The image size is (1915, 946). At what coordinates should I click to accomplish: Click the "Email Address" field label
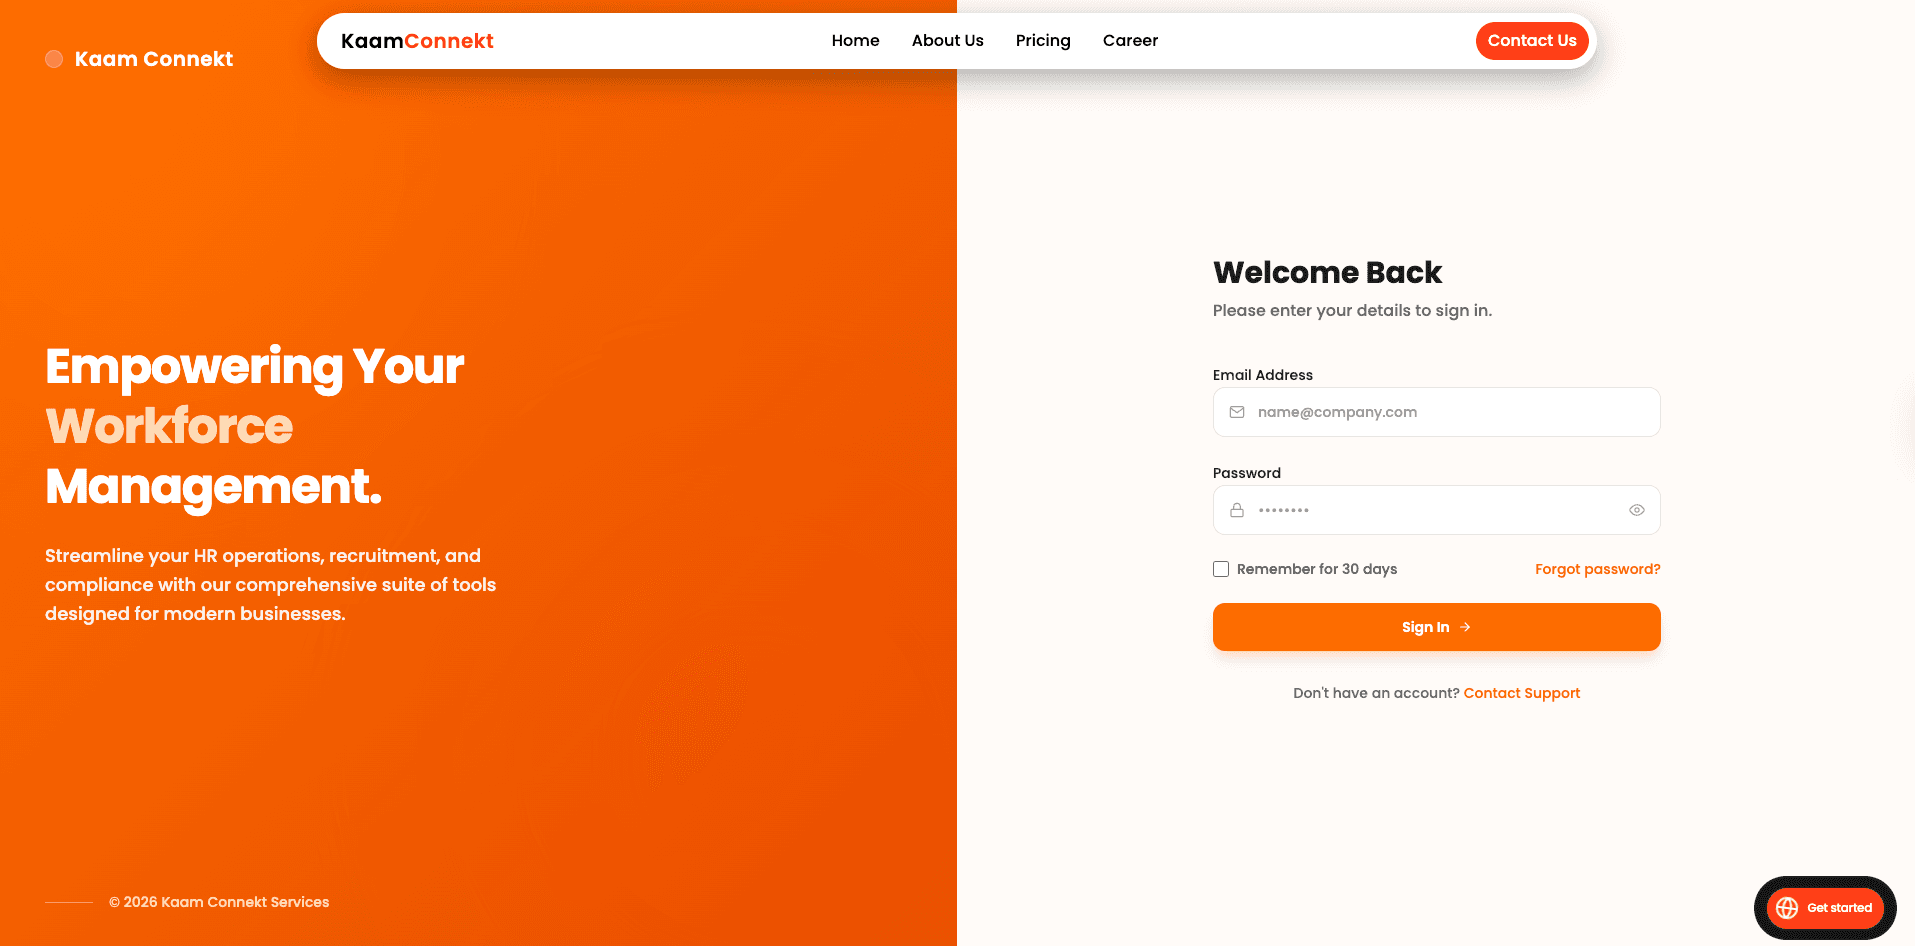[1263, 375]
